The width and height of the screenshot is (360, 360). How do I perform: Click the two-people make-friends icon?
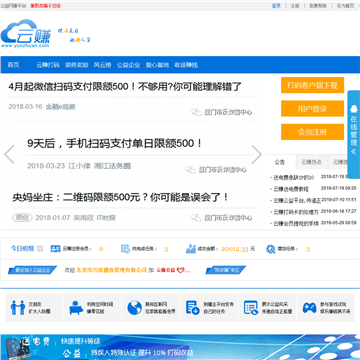pyautogui.click(x=18, y=308)
